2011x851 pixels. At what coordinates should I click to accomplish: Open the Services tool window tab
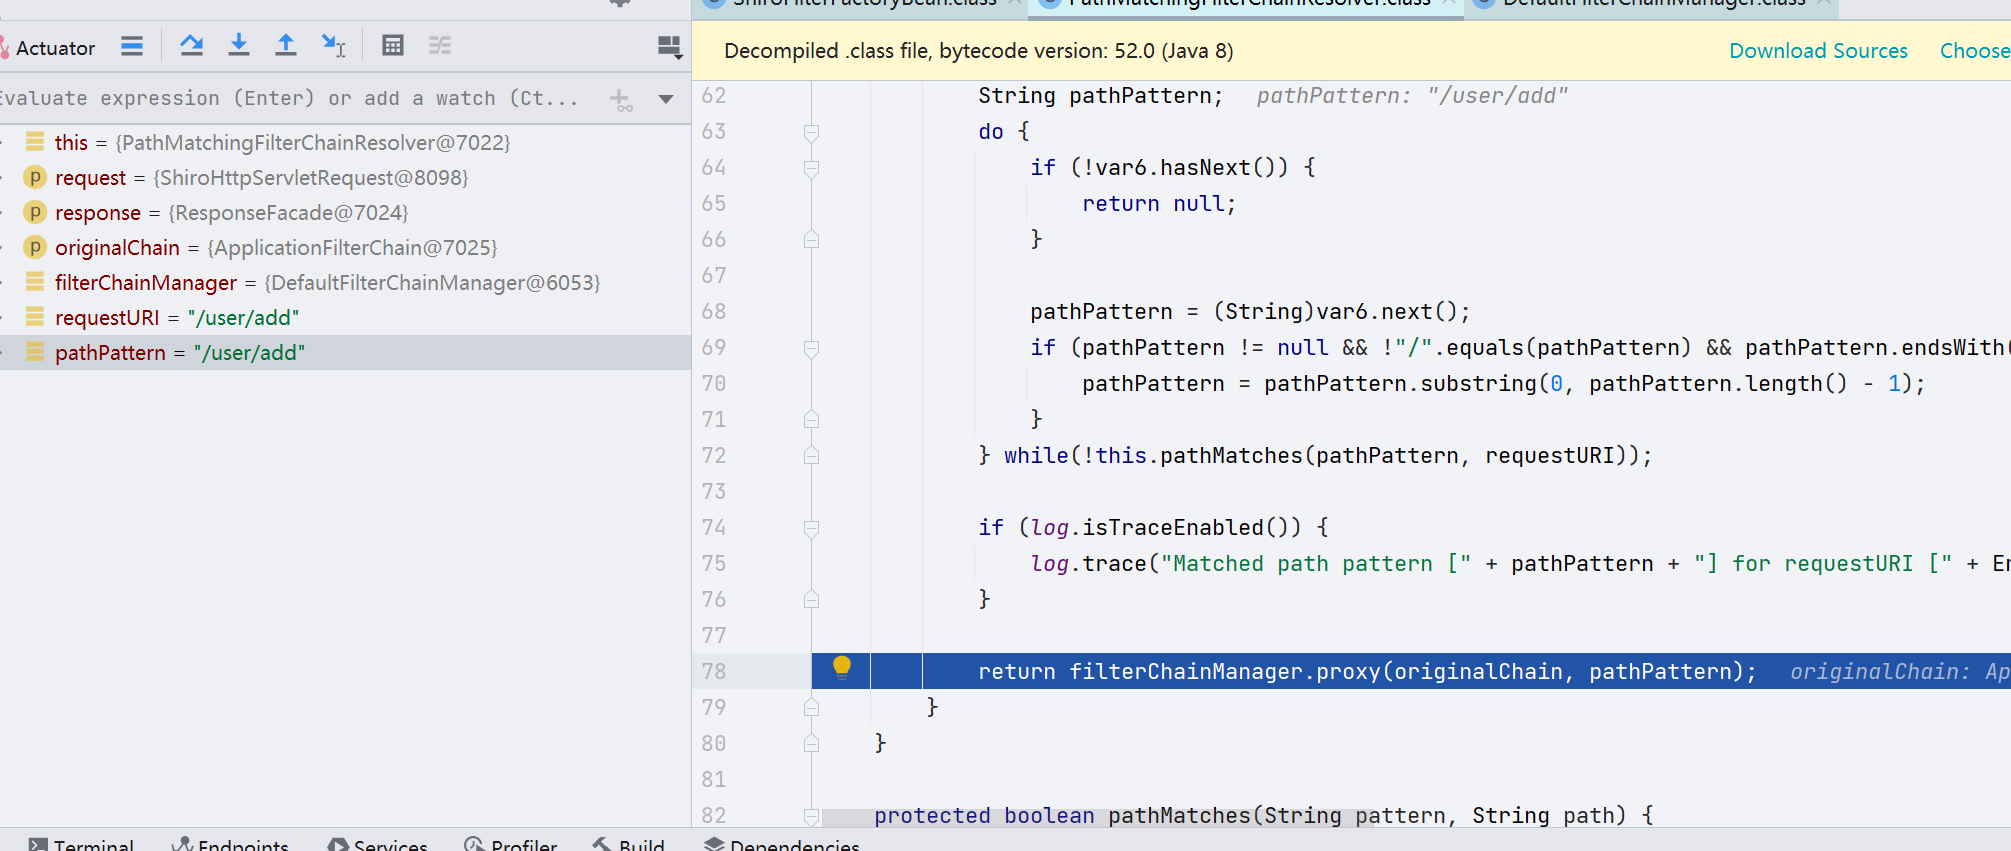click(x=379, y=844)
